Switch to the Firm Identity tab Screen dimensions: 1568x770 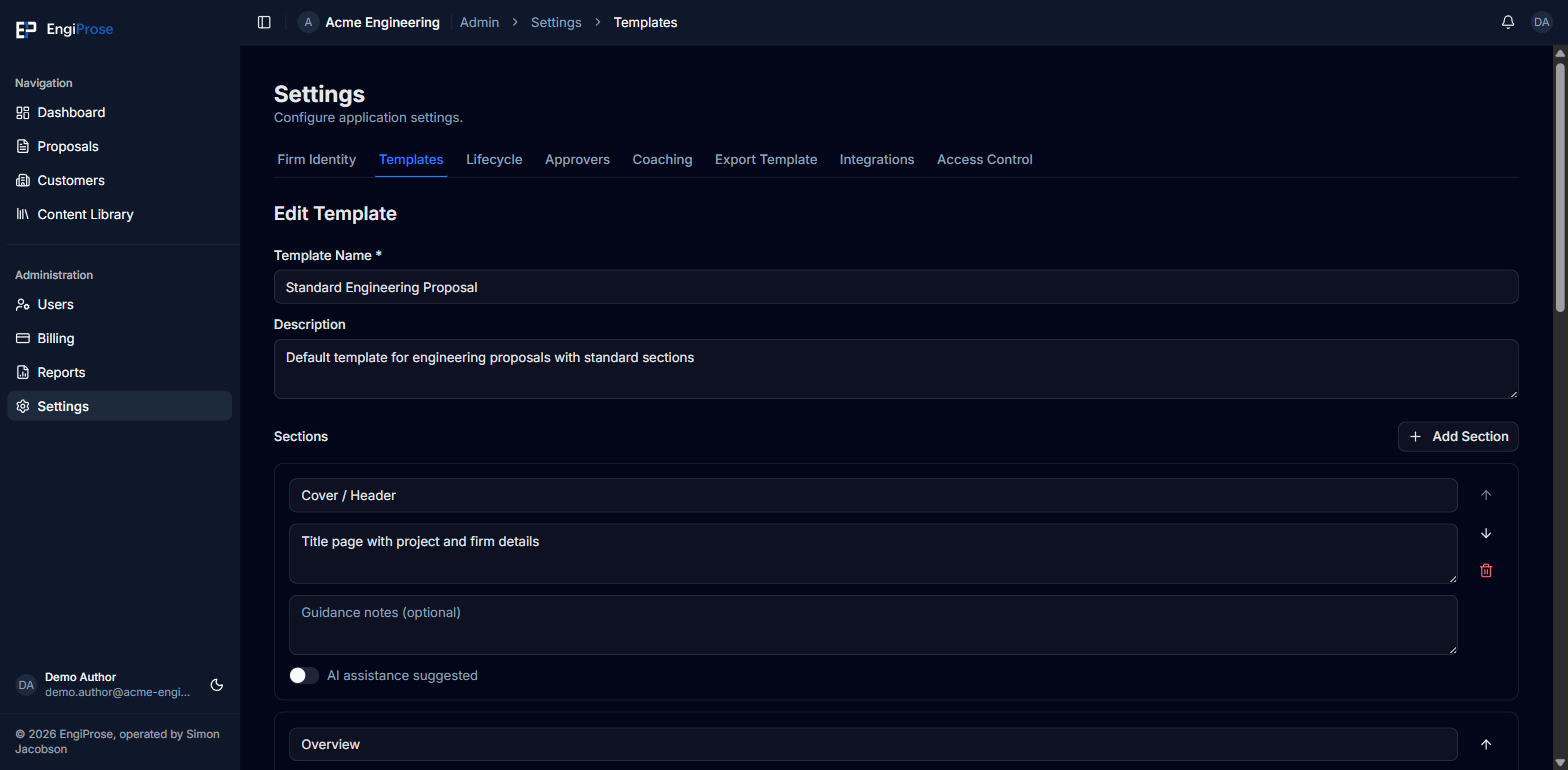317,160
